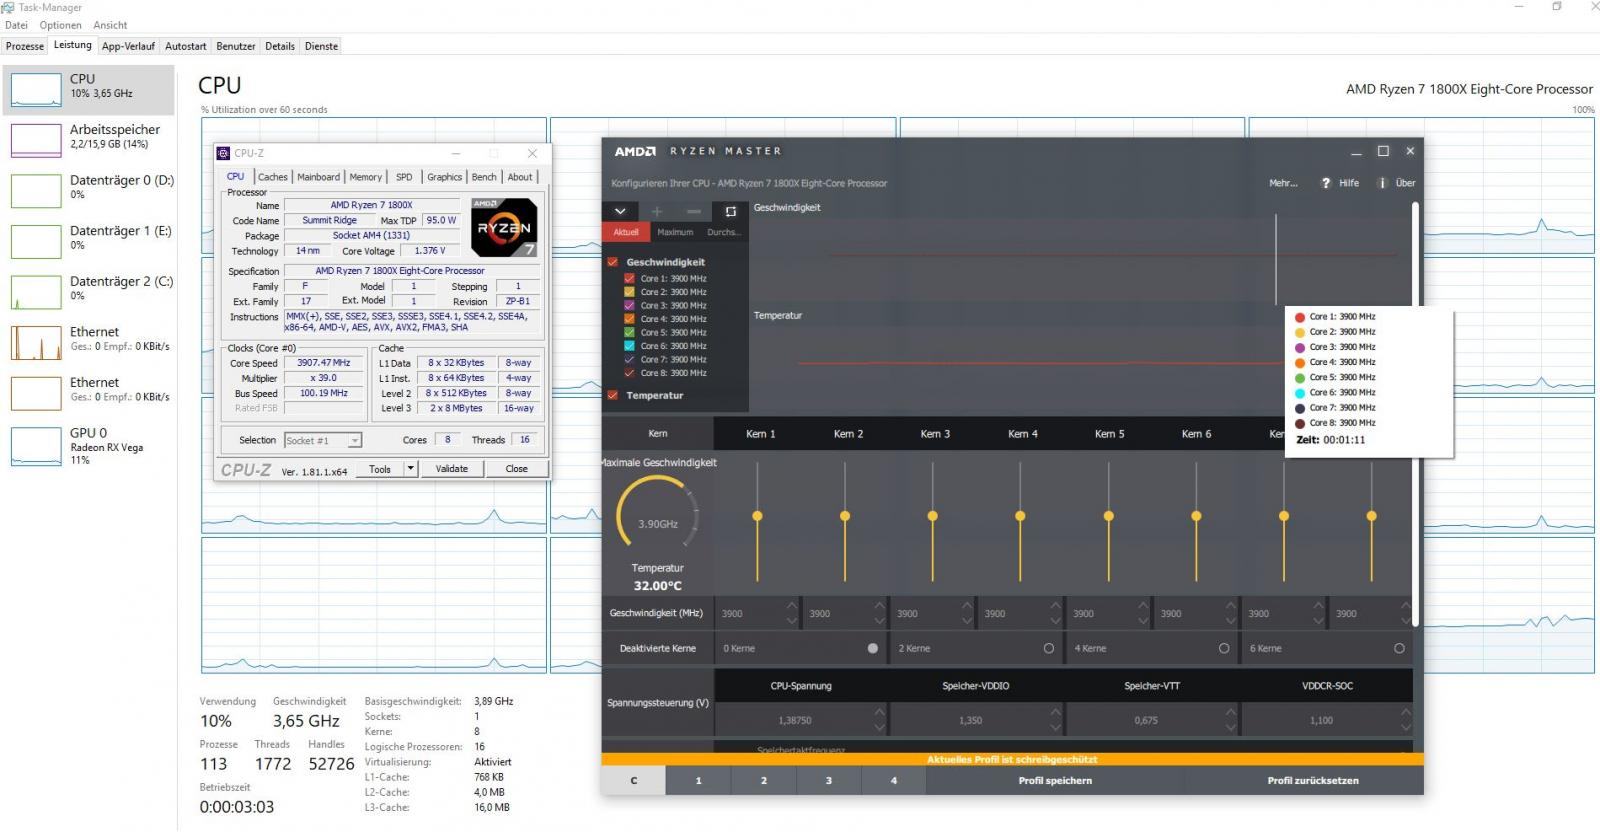Open the Caches tab in CPU-Z
1600x832 pixels.
[272, 177]
